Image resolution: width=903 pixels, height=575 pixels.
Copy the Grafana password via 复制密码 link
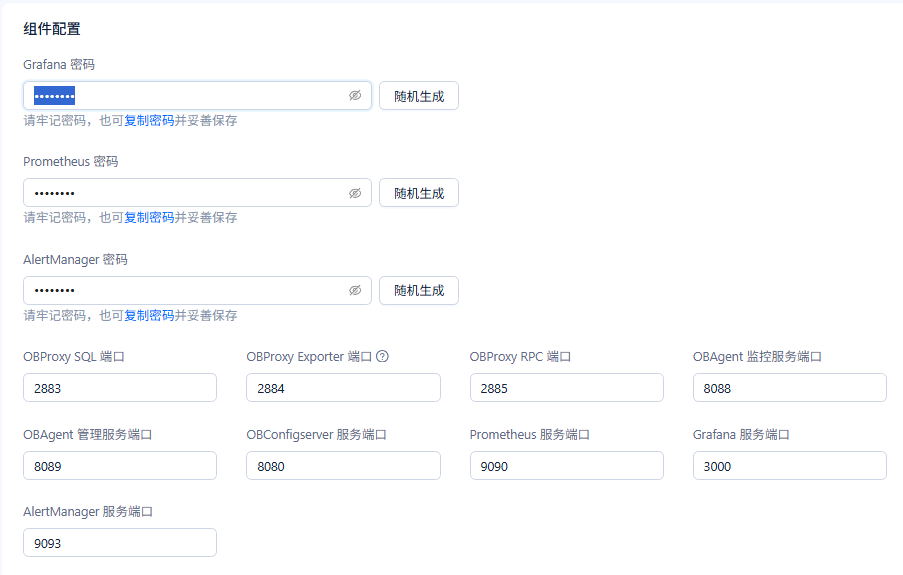[x=149, y=120]
